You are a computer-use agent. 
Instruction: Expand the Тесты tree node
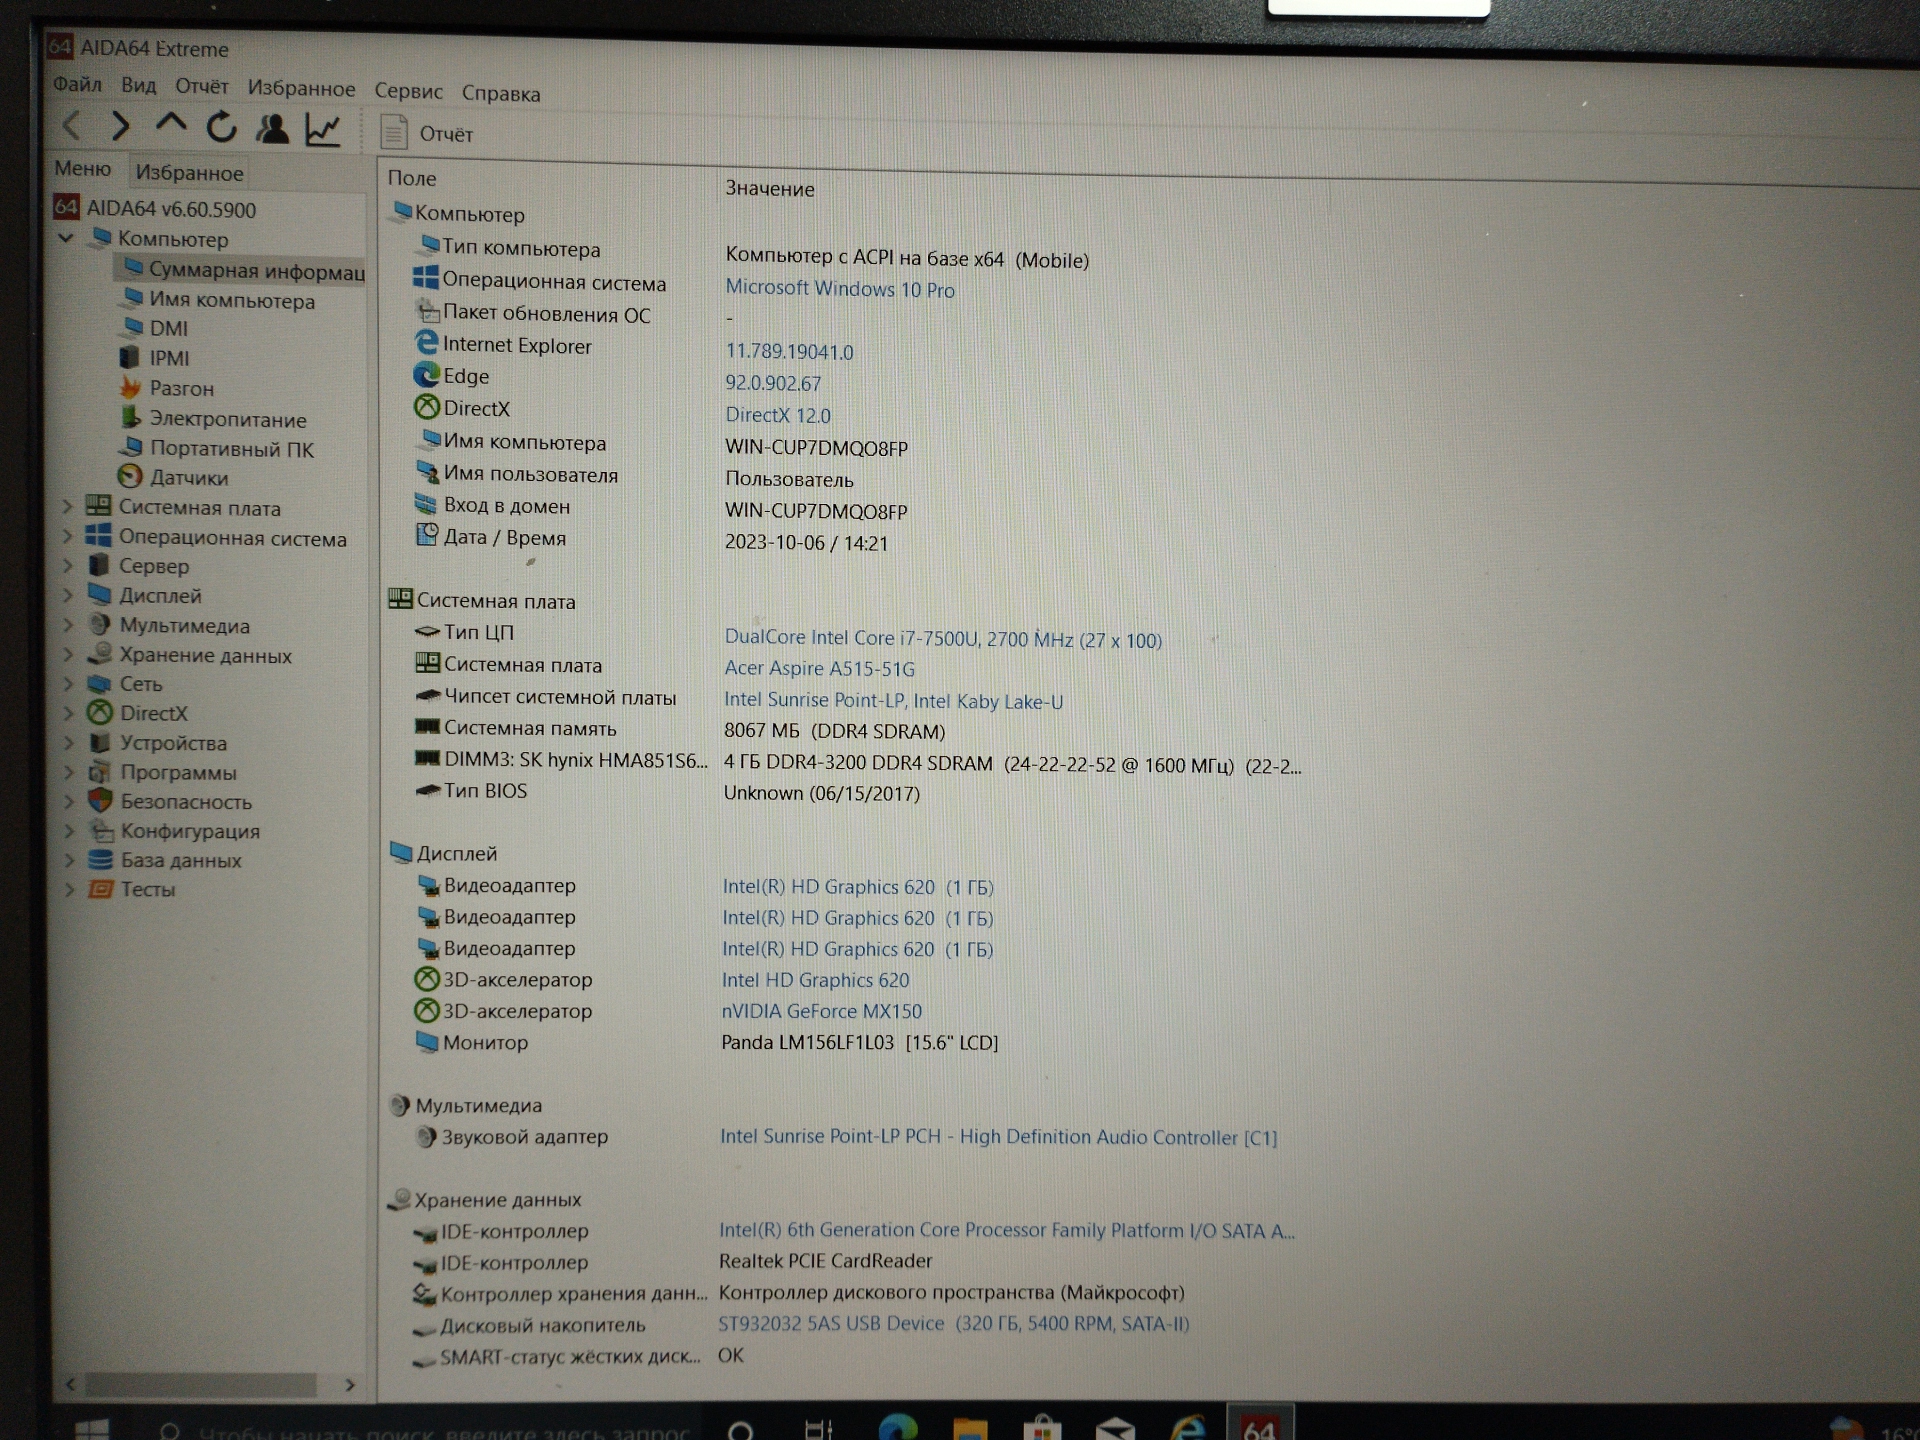pos(69,889)
